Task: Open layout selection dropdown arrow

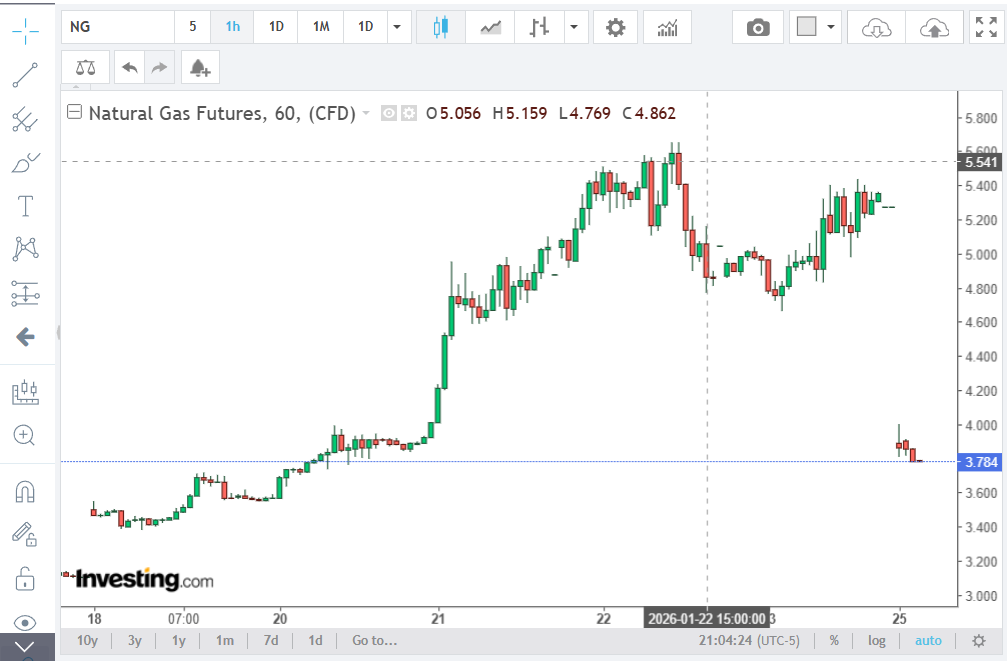Action: click(831, 27)
